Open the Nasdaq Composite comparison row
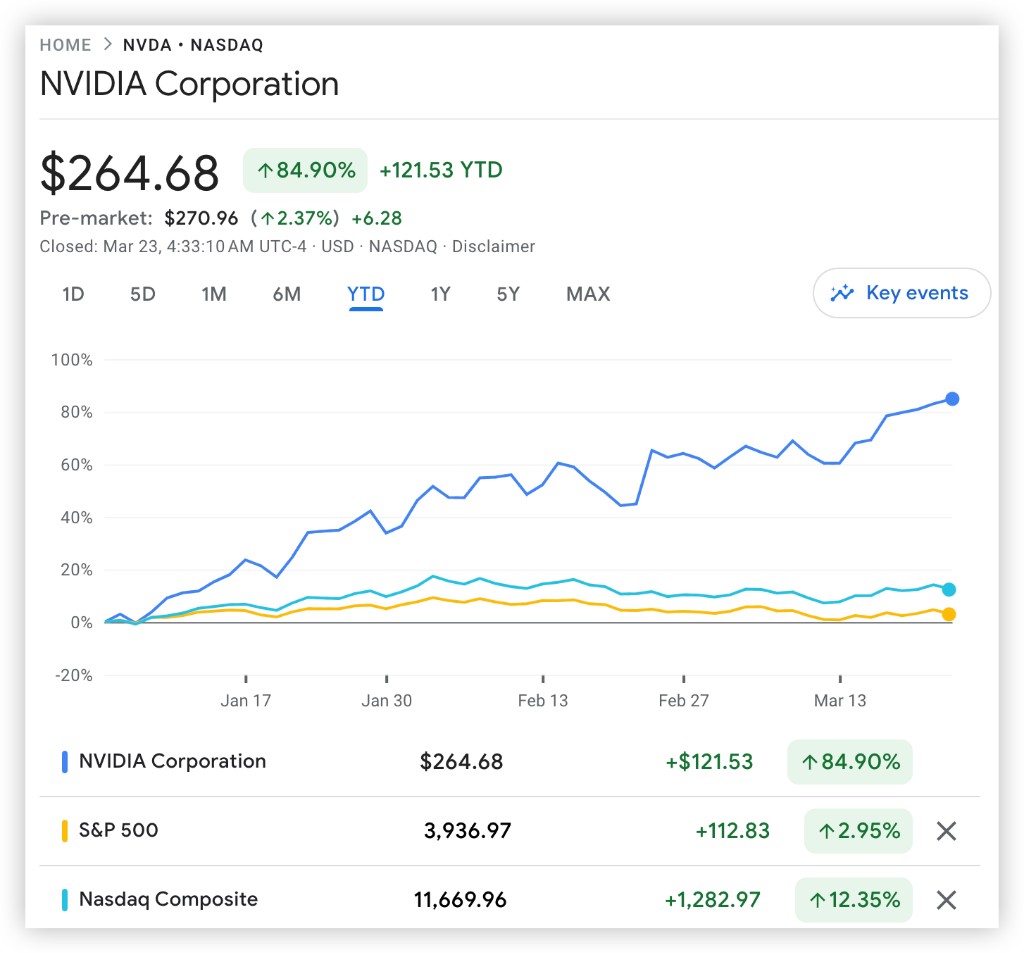This screenshot has height=953, width=1024. tap(168, 899)
